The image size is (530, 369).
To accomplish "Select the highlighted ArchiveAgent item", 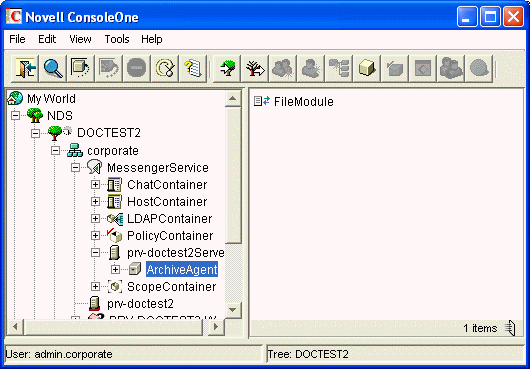I will coord(182,269).
